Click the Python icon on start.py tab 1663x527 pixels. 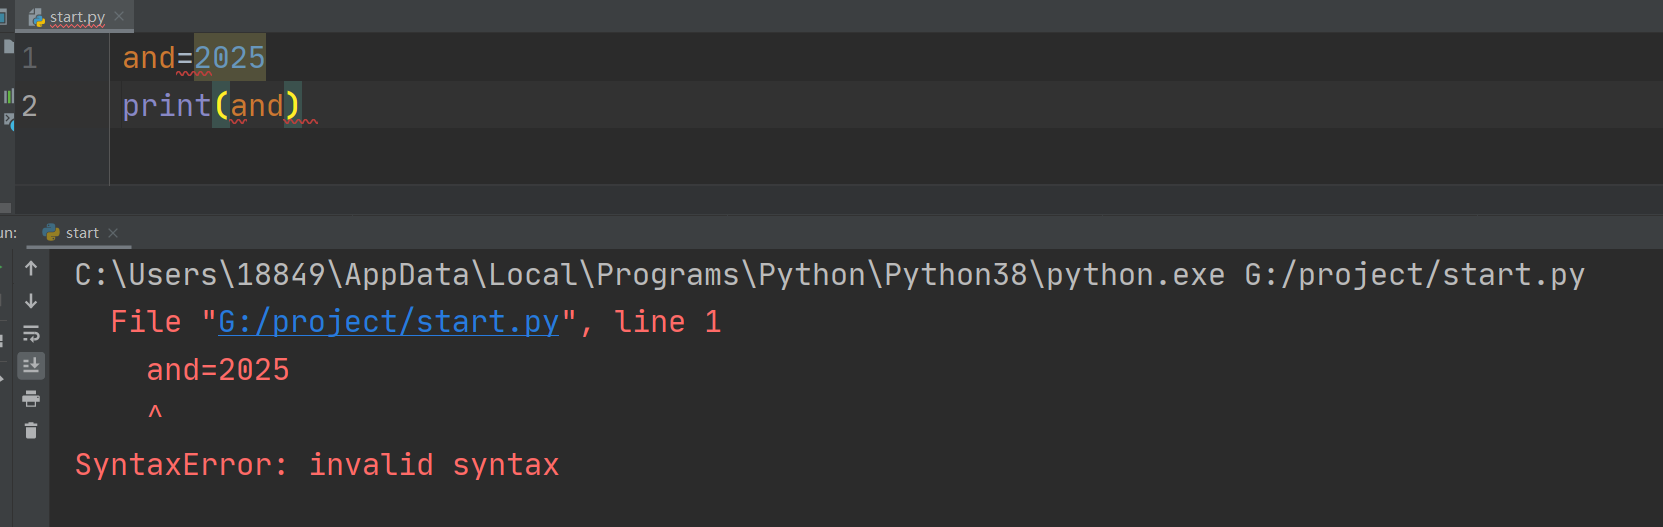coord(37,17)
